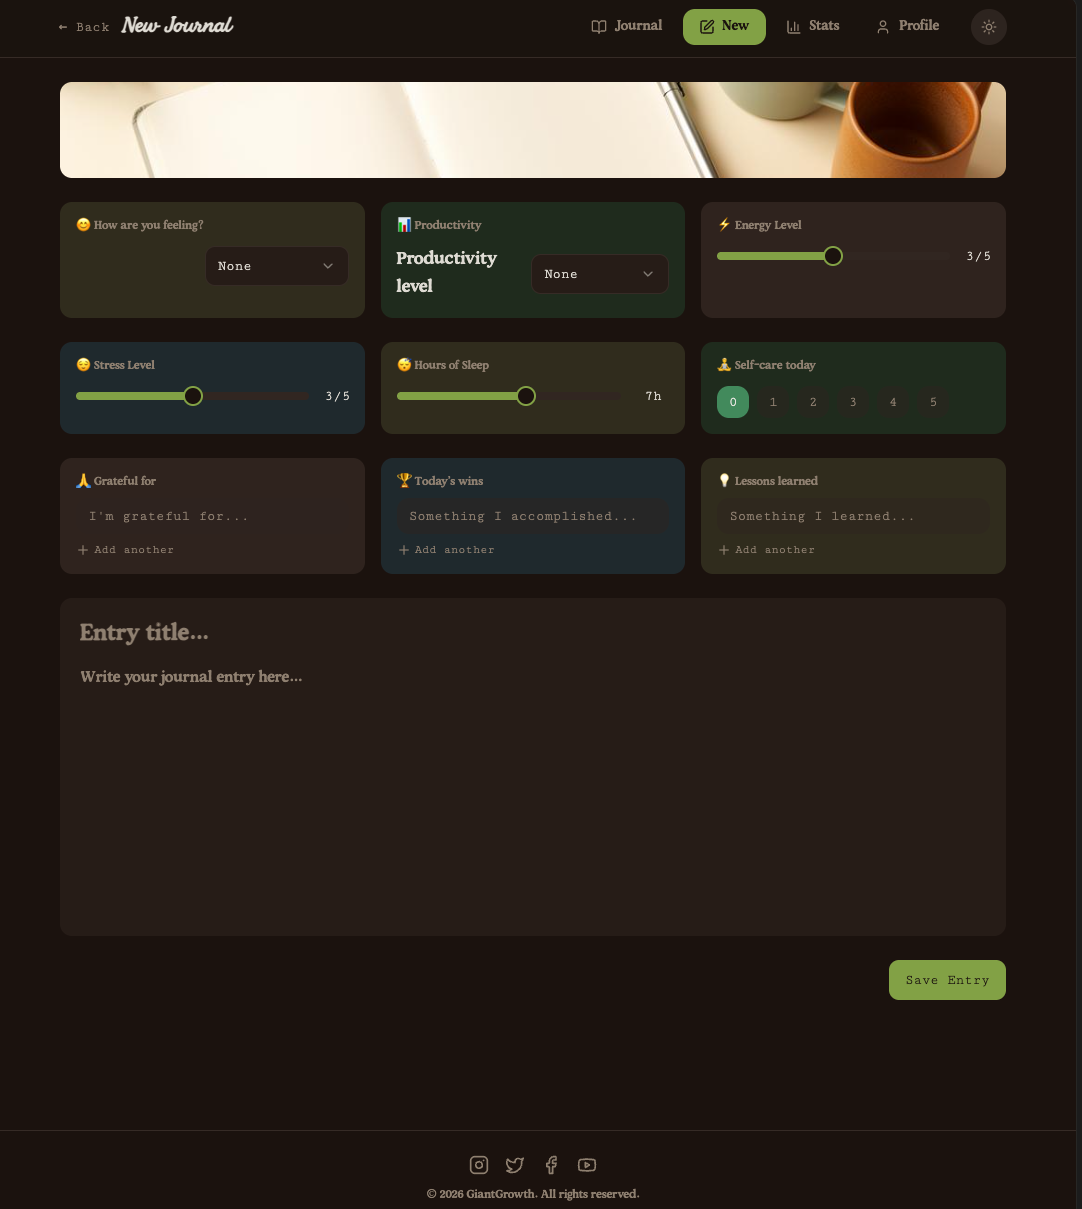Image resolution: width=1082 pixels, height=1209 pixels.
Task: Click the plus icon under Lessons learned
Action: click(724, 550)
